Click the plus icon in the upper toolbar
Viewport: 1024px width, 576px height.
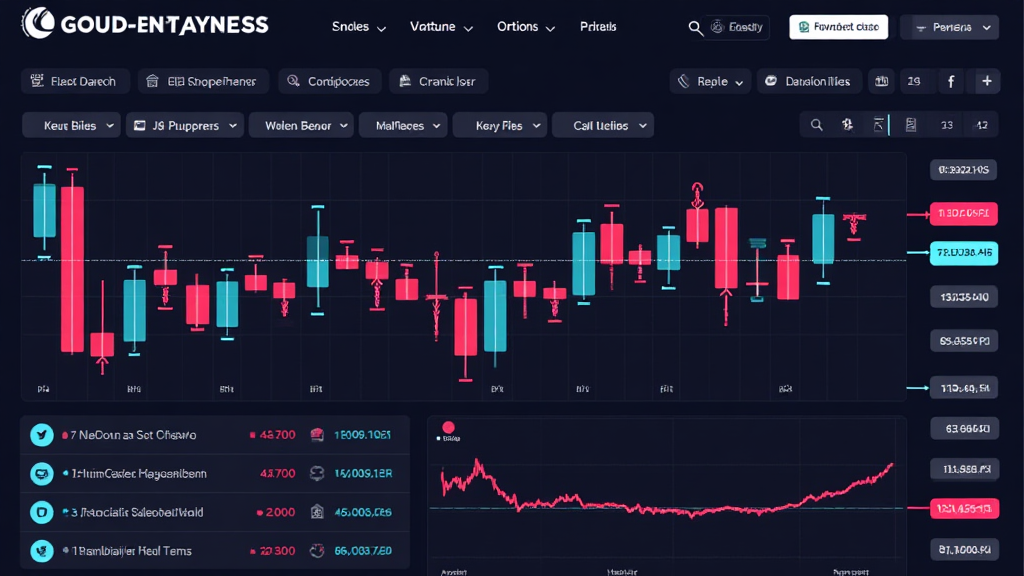(x=986, y=82)
